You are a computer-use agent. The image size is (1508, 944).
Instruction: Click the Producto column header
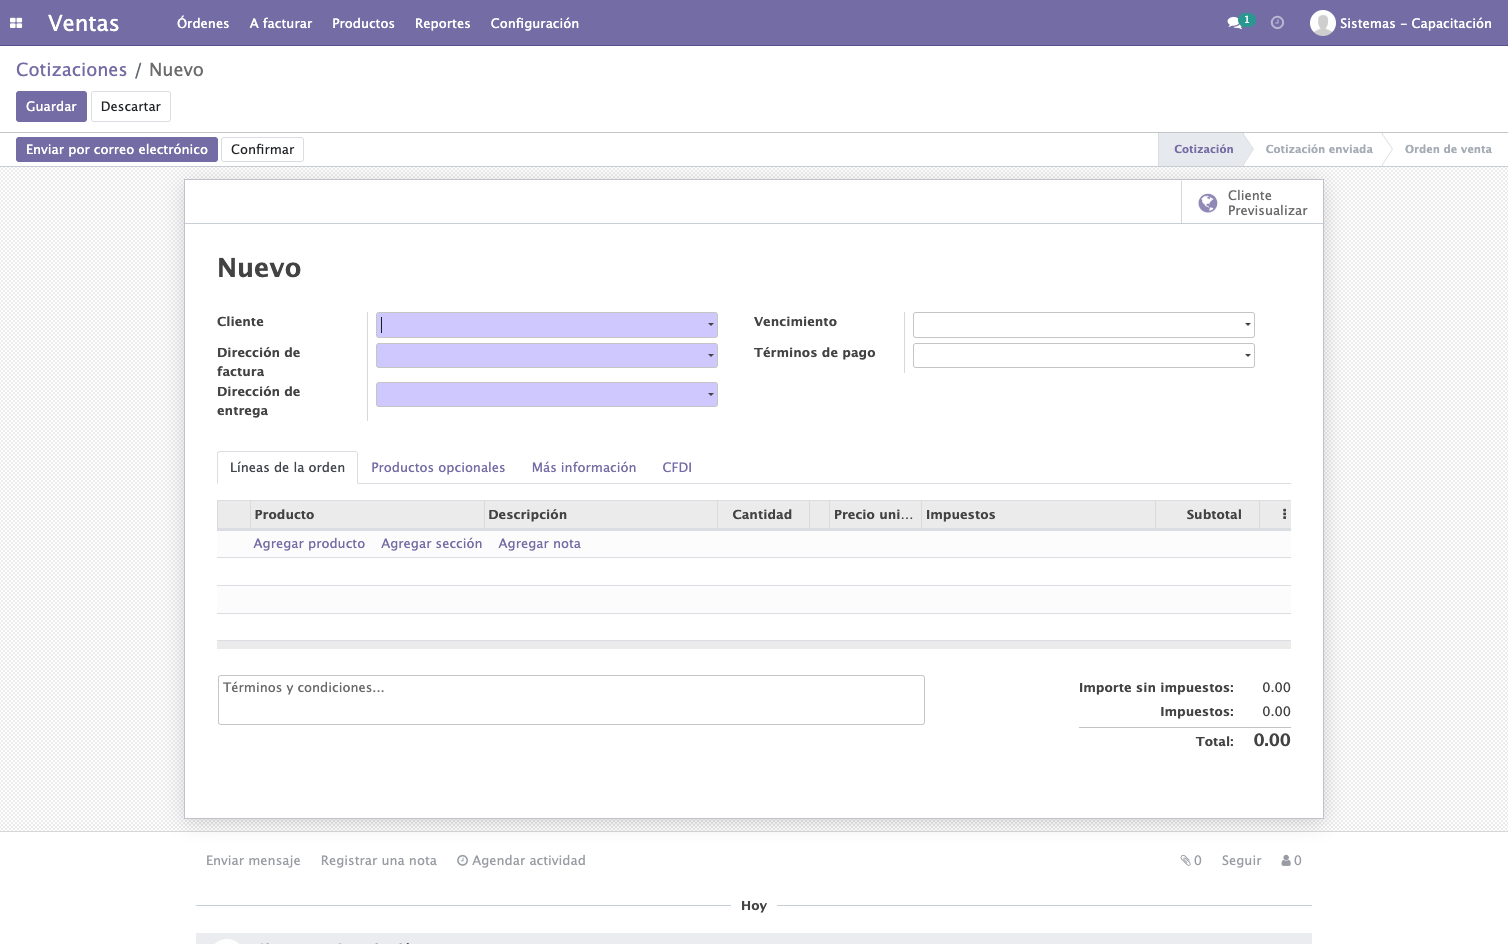click(367, 514)
